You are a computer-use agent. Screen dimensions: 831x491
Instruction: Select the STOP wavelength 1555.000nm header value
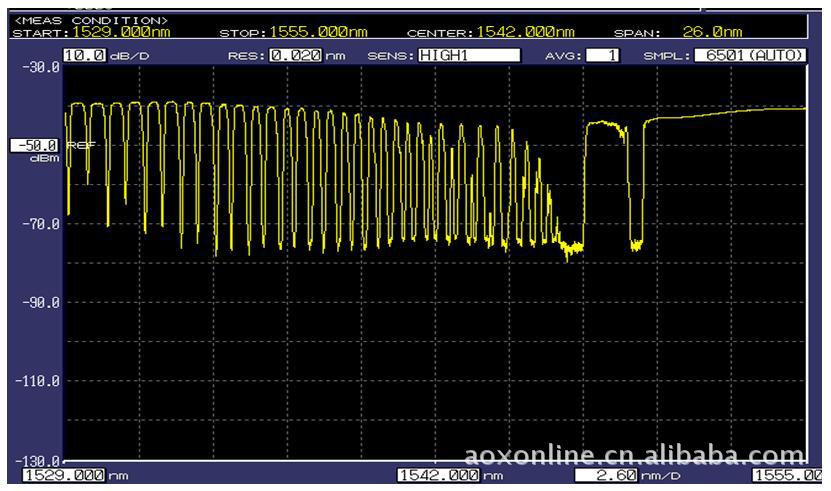coord(318,33)
